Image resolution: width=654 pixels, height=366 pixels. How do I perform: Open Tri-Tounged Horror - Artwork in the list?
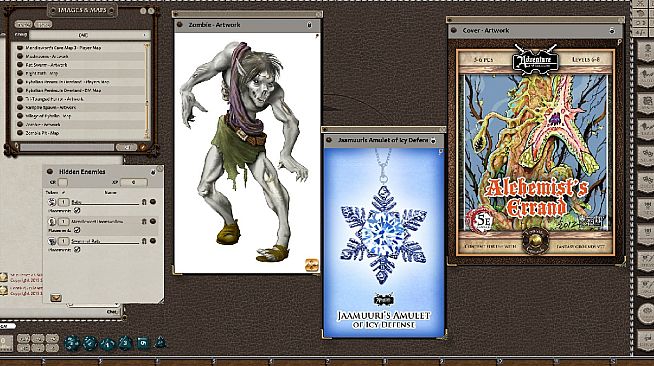pos(55,99)
